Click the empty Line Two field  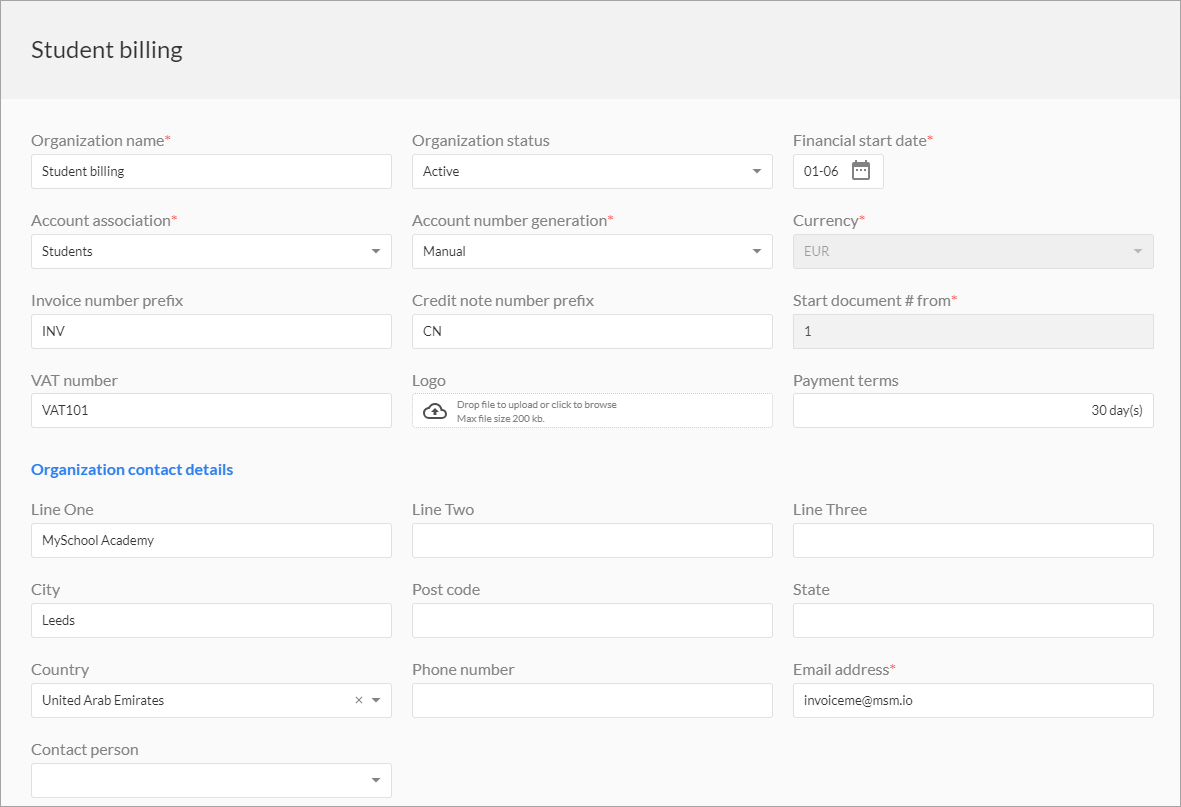(x=592, y=540)
